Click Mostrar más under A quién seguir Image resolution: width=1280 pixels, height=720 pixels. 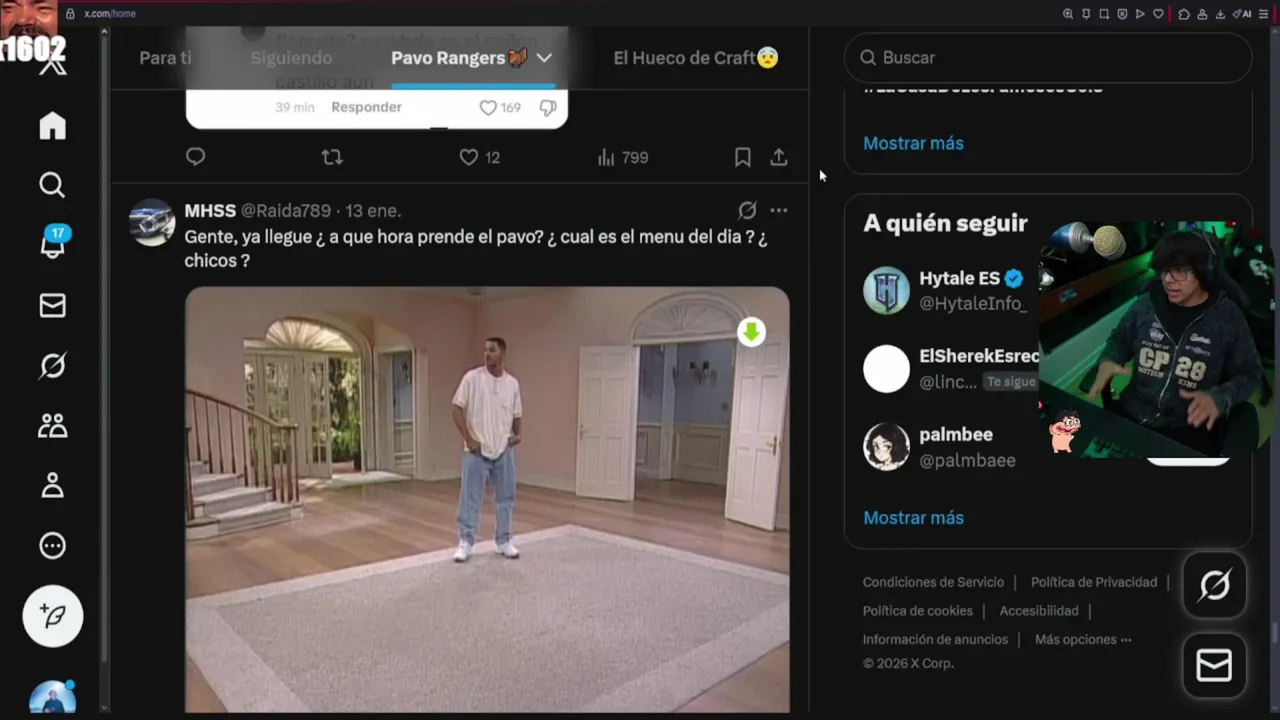click(x=913, y=518)
